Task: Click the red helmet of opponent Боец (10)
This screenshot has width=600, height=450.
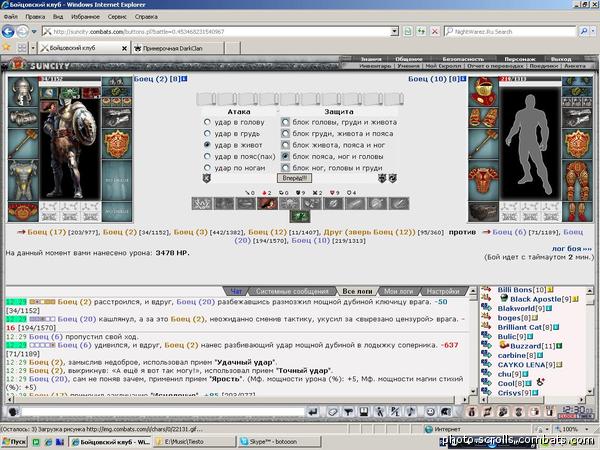Action: 483,92
